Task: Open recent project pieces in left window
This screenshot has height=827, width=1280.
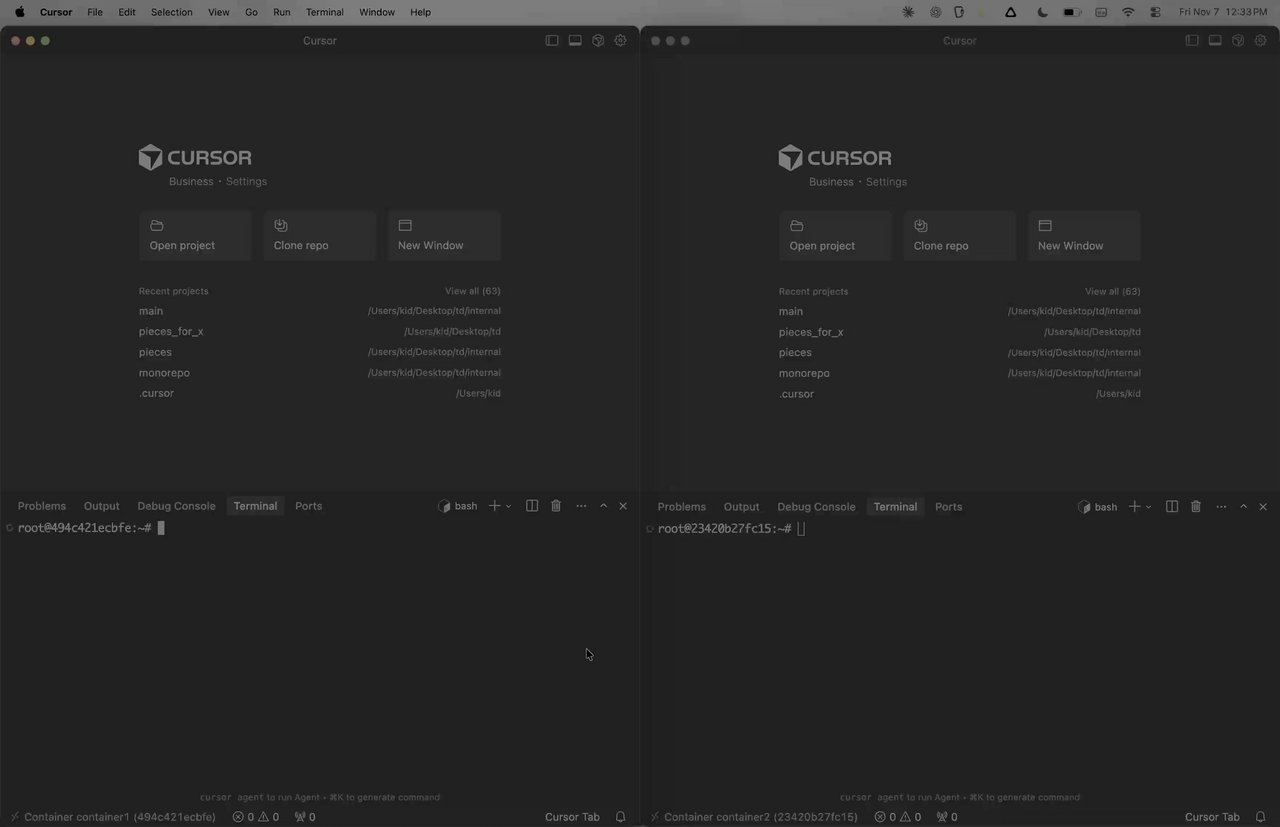Action: tap(320, 352)
